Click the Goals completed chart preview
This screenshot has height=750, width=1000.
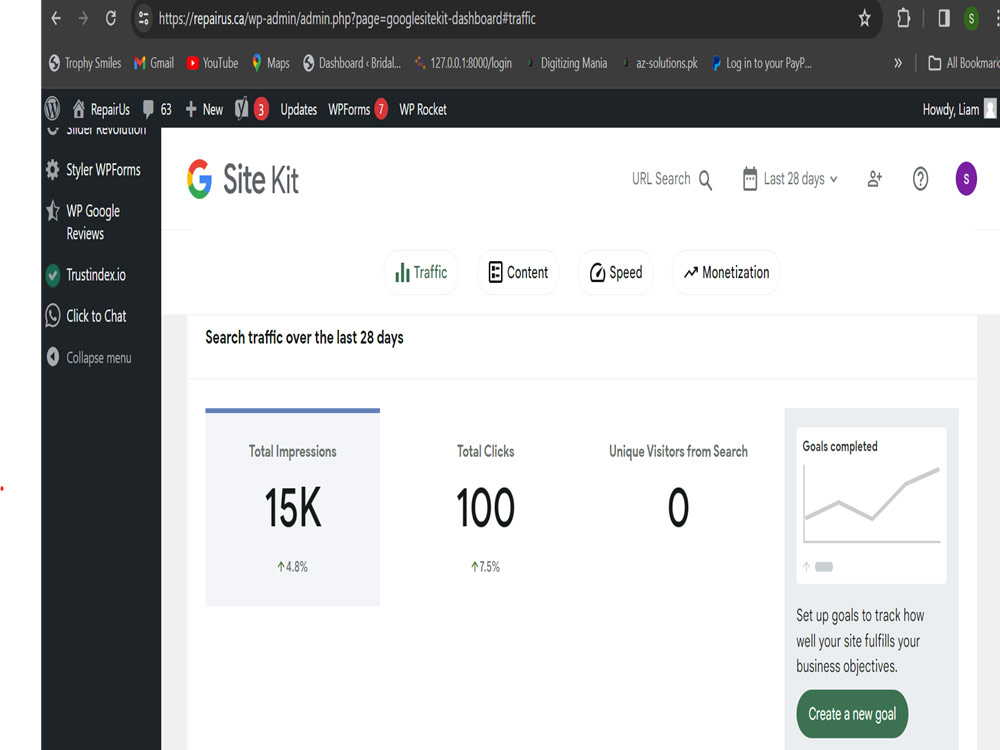[871, 505]
